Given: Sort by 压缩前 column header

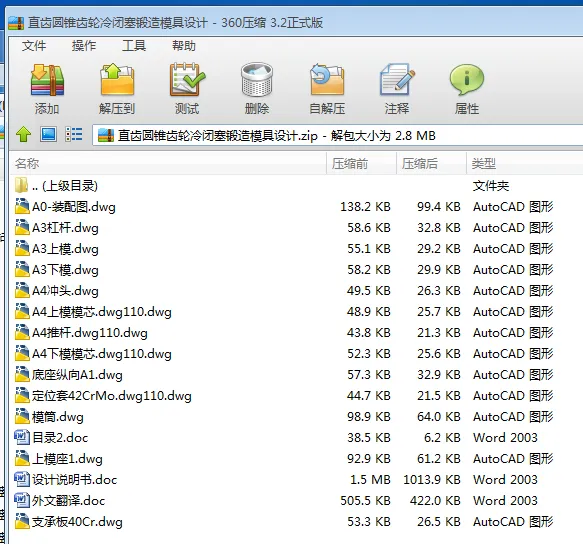Looking at the screenshot, I should click(x=361, y=163).
